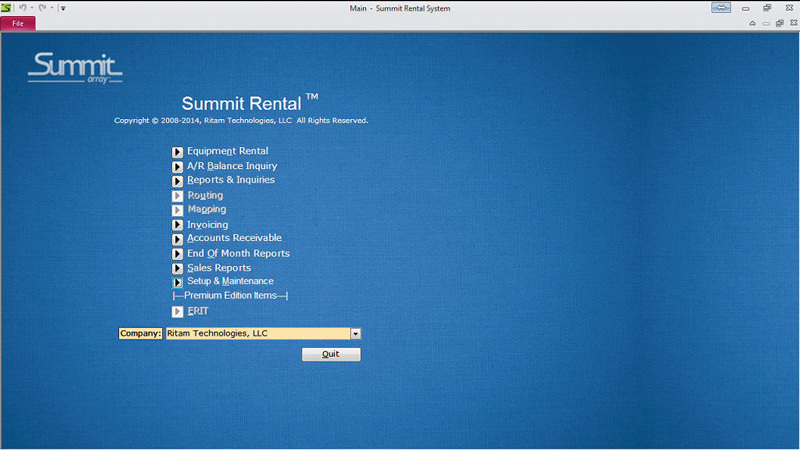Open the Undo history dropdown arrow
800x450 pixels.
pos(32,8)
